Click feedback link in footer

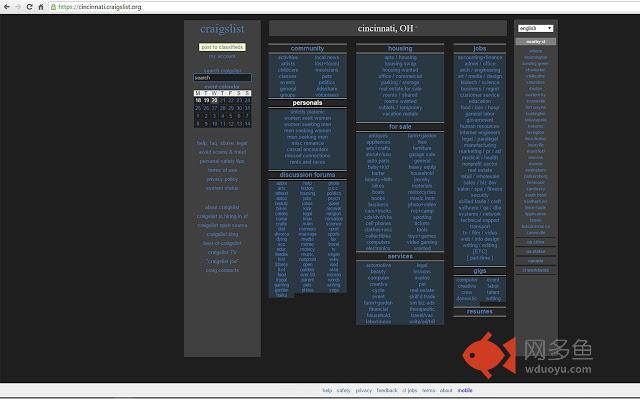point(387,391)
